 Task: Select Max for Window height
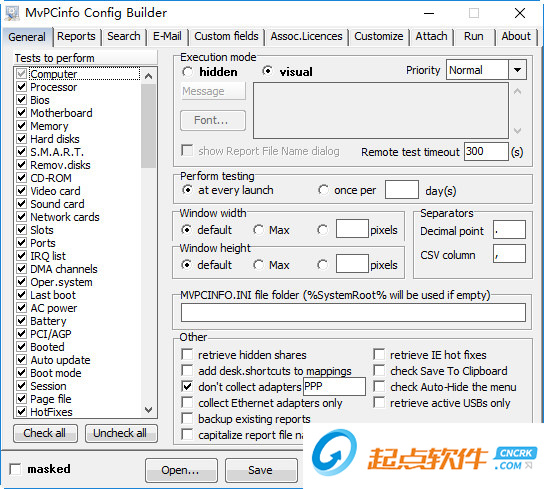point(258,265)
